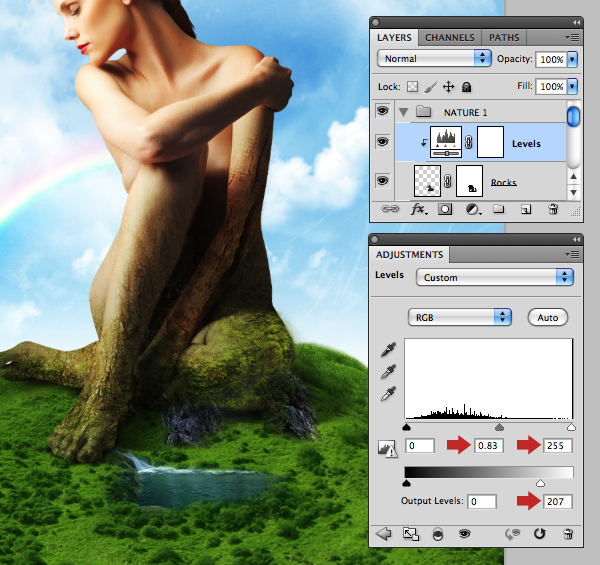Click Levels adjustment histogram thumbnail
600x565 pixels.
(x=446, y=142)
